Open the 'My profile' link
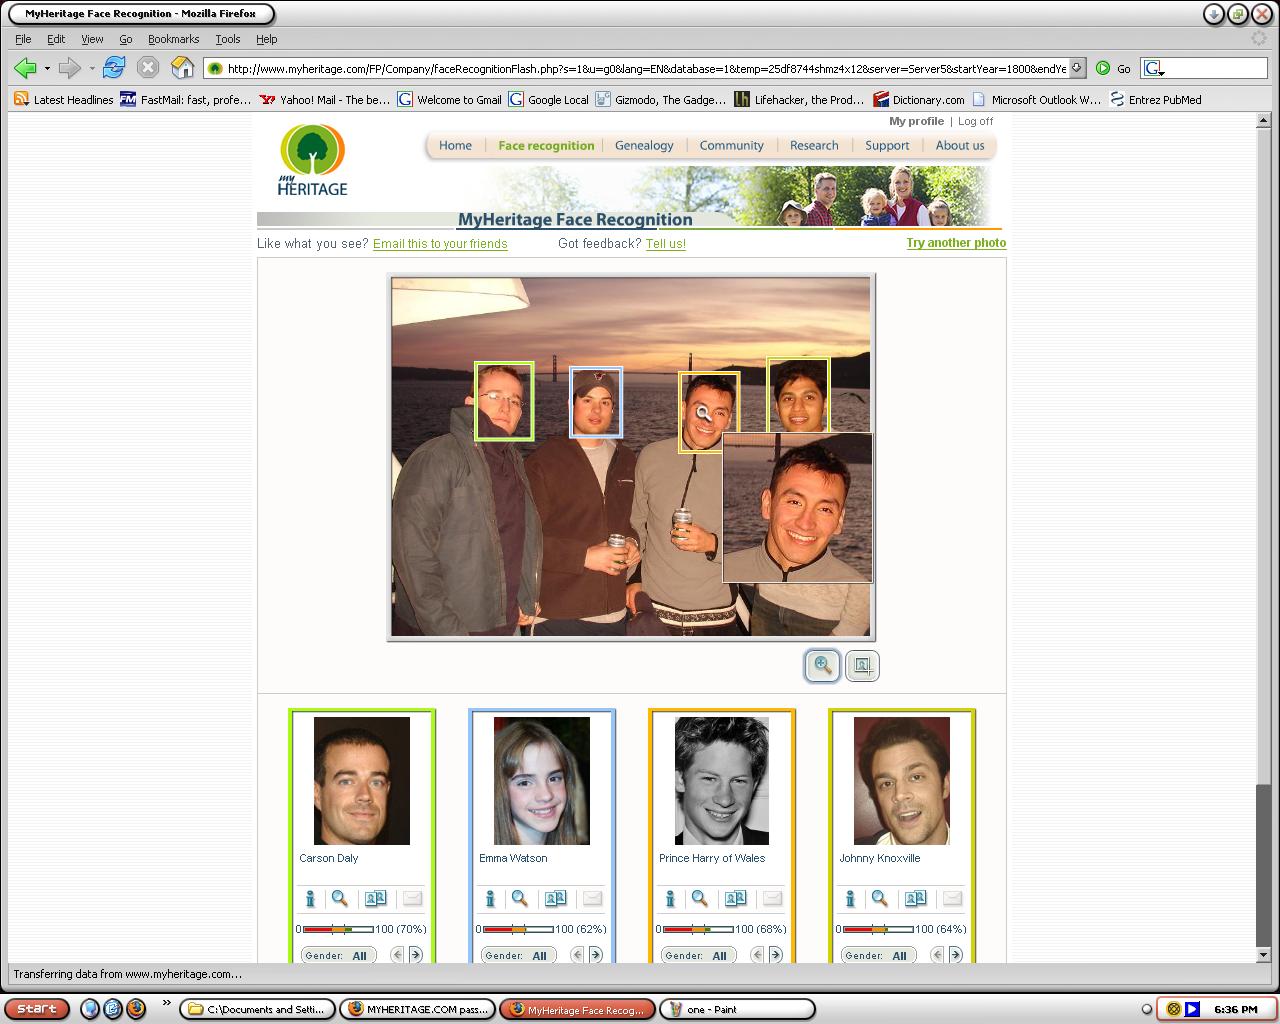Viewport: 1280px width, 1024px height. (916, 121)
